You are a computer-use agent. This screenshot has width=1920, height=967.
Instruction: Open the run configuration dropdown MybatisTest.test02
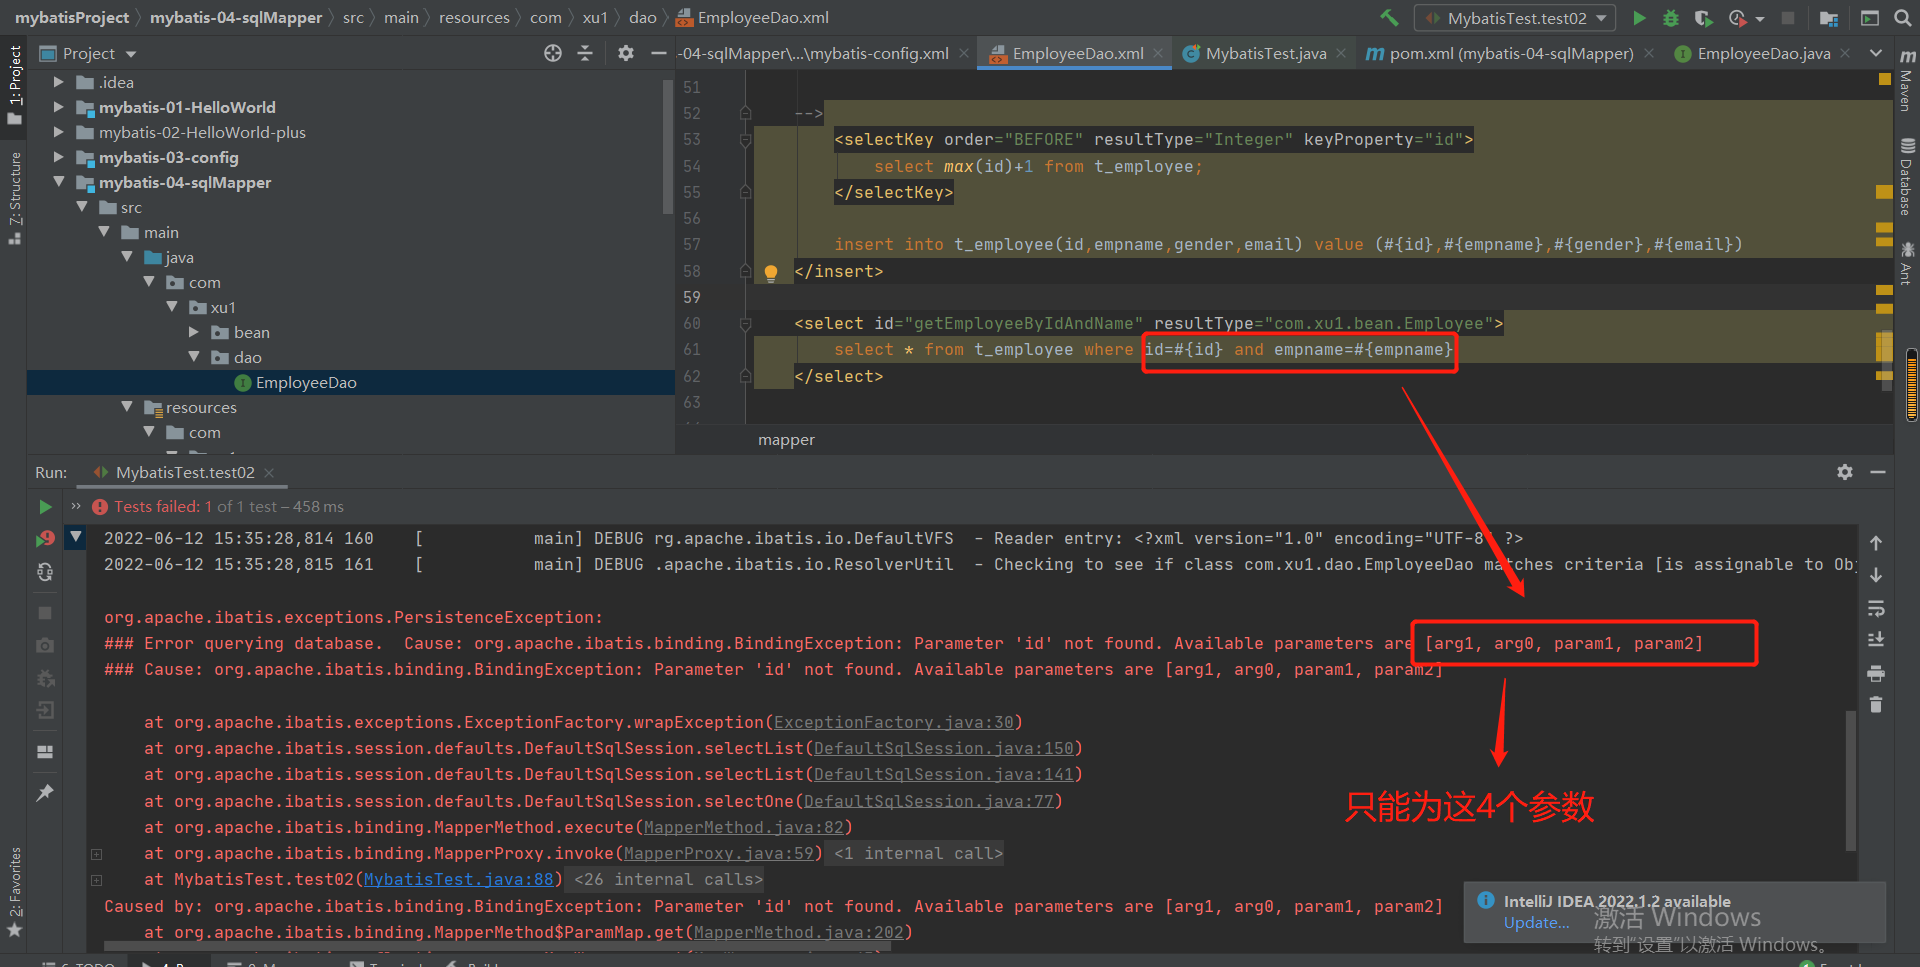pos(1515,18)
